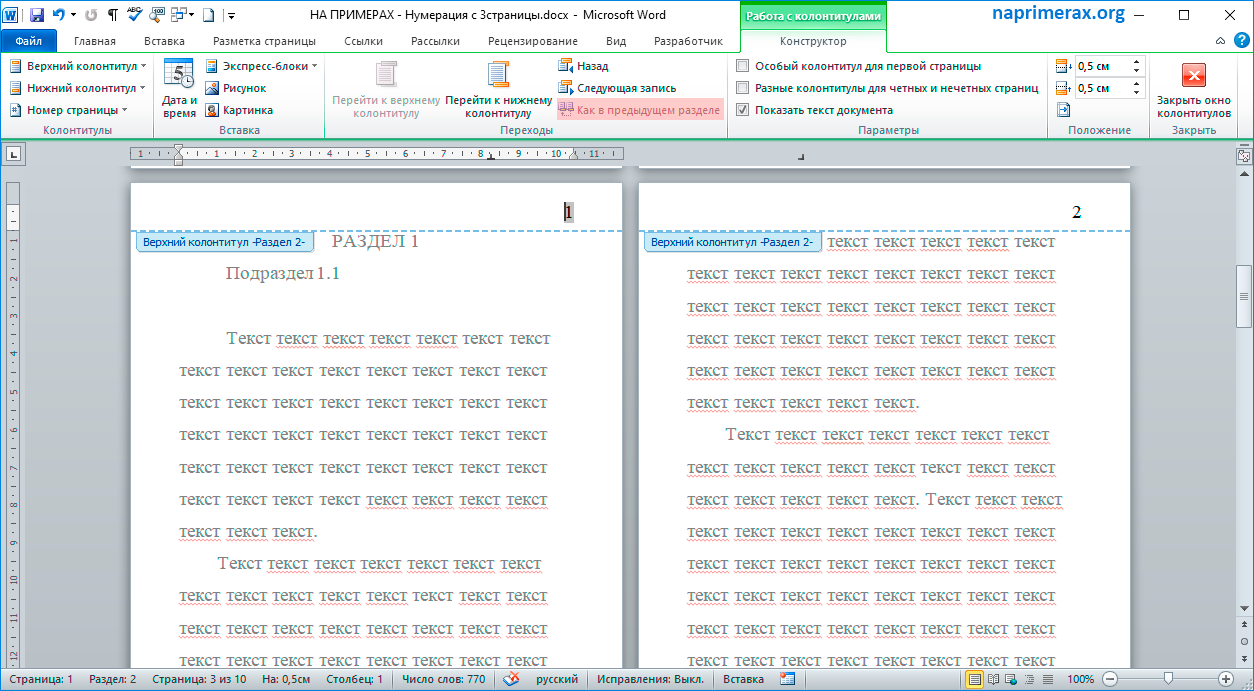
Task: Click the macro recording icon in the status bar
Action: click(787, 678)
